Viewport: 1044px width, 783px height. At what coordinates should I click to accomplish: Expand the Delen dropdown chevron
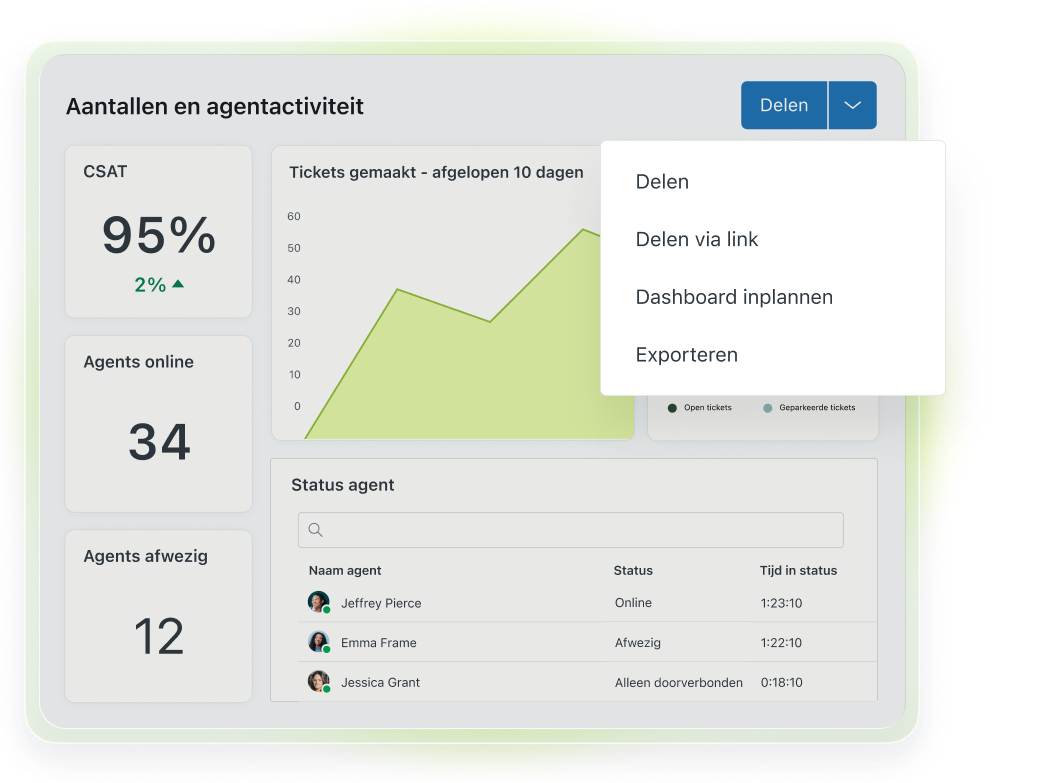852,105
